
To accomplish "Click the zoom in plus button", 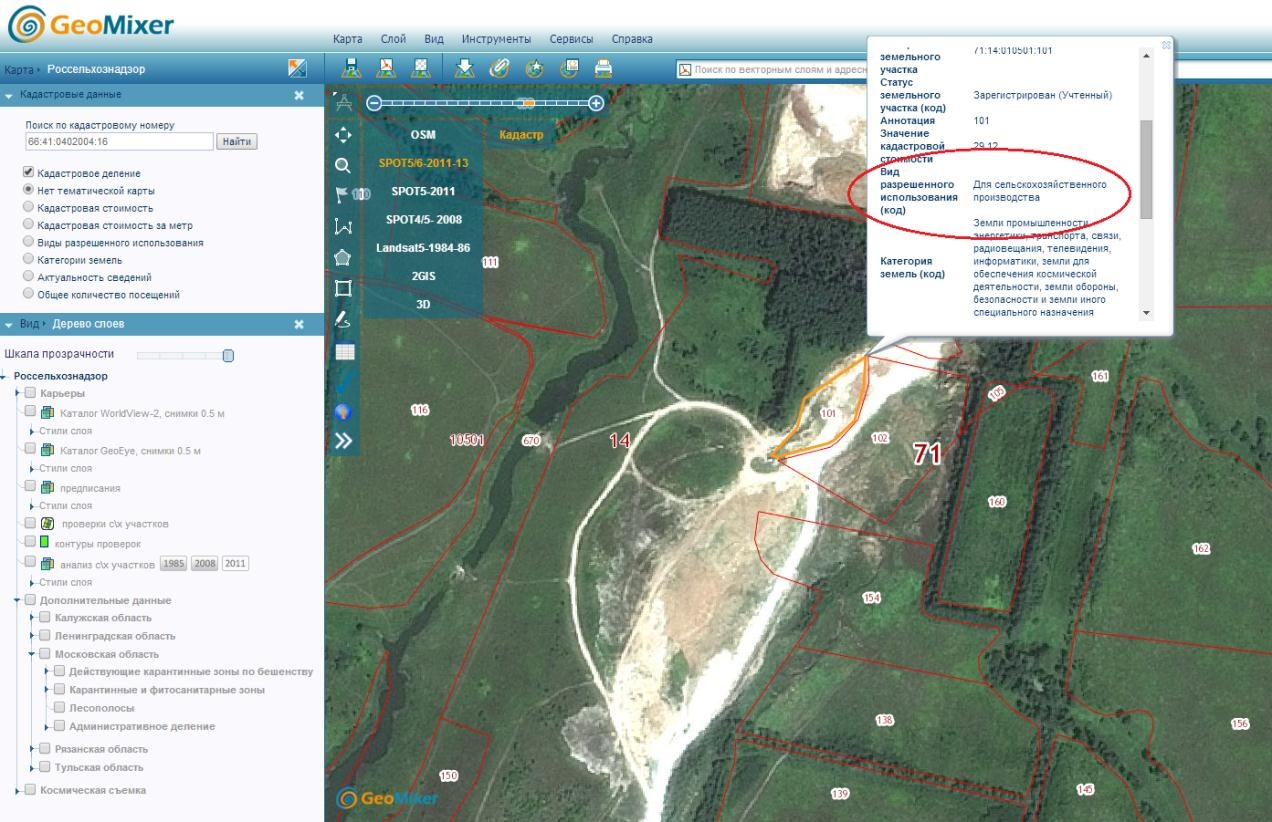I will [596, 103].
